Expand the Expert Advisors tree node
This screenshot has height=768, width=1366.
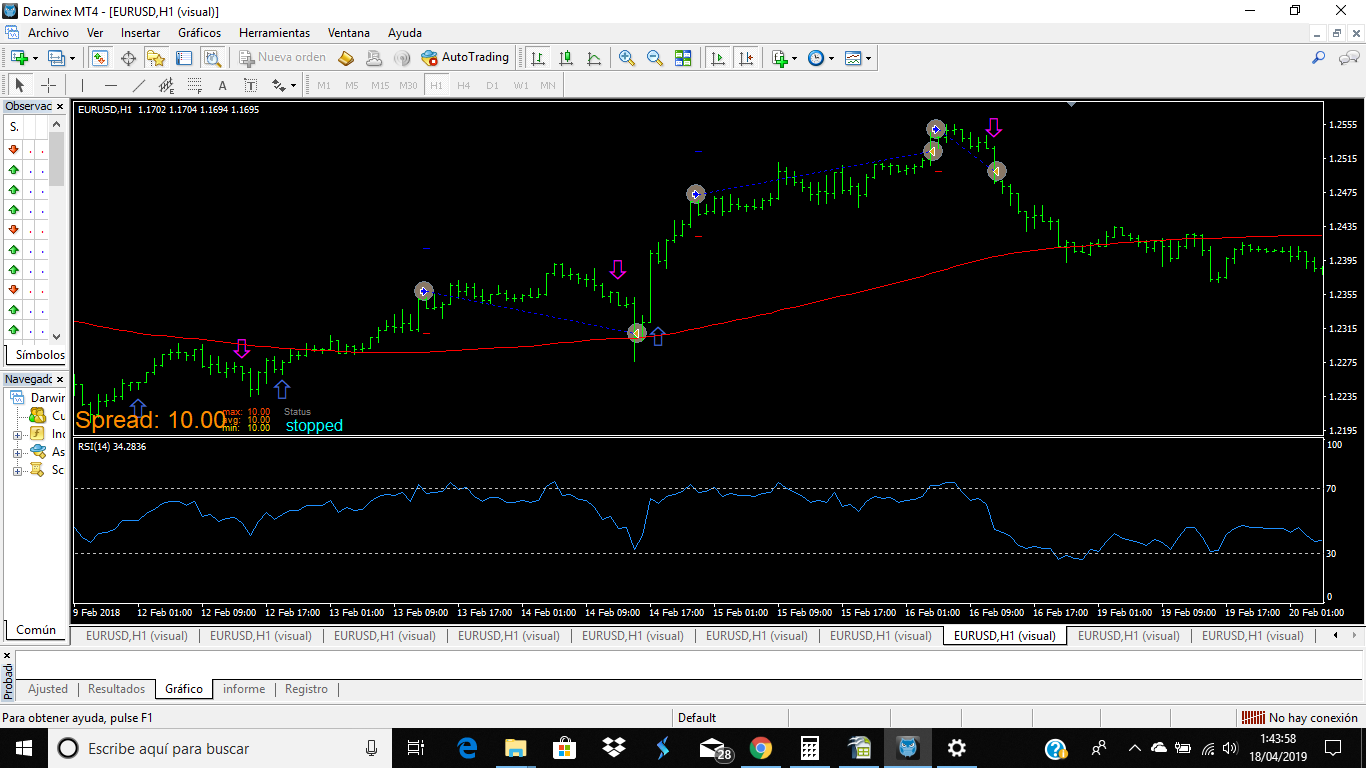(x=17, y=452)
